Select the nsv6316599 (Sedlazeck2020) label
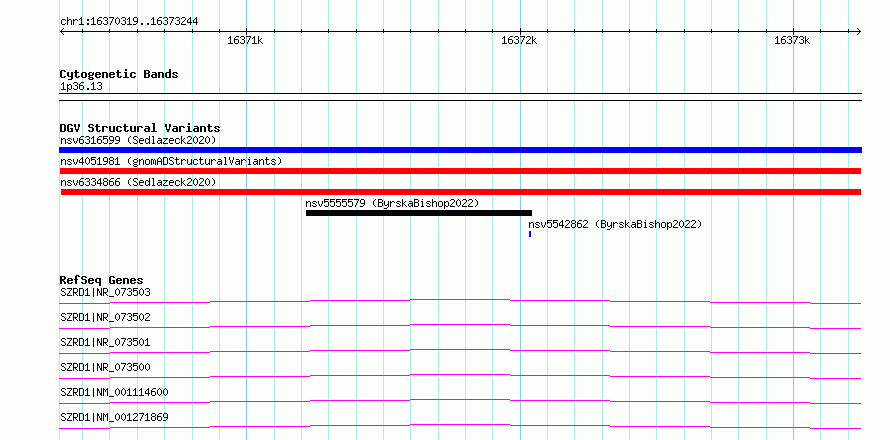The image size is (890, 440). [x=138, y=140]
